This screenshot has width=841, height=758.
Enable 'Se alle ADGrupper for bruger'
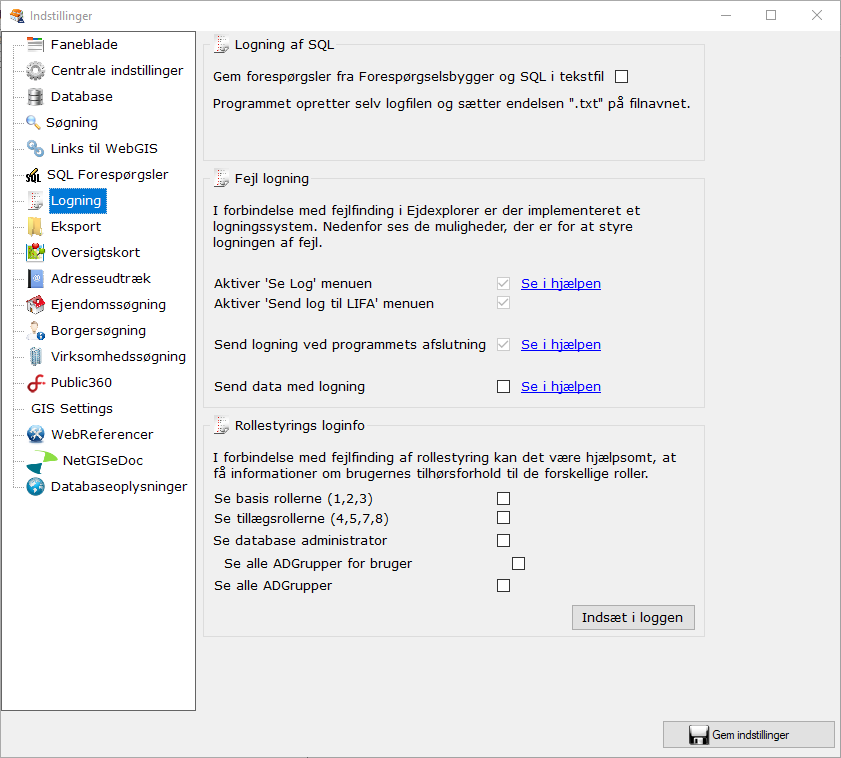click(x=518, y=564)
